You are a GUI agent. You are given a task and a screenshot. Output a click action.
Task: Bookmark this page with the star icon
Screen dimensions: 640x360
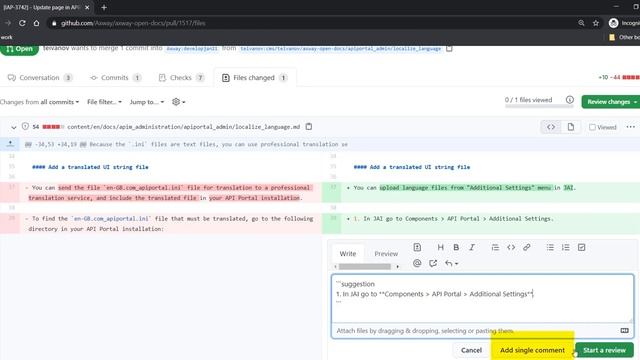point(596,23)
